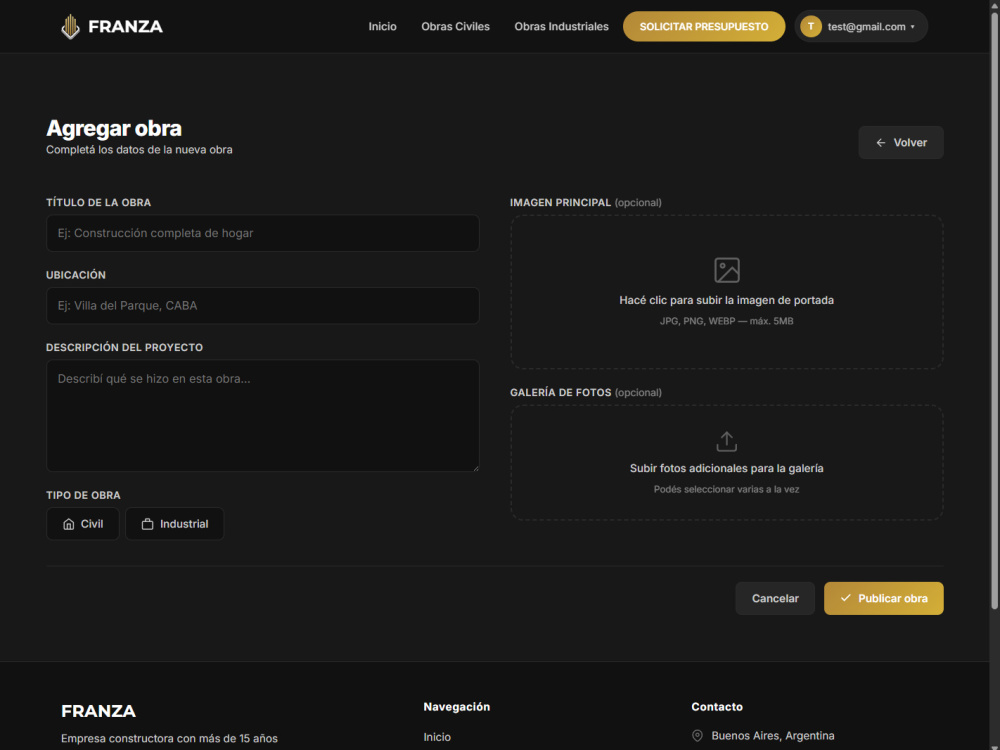Focus the Título de la obra field
The height and width of the screenshot is (750, 1000).
coord(263,233)
